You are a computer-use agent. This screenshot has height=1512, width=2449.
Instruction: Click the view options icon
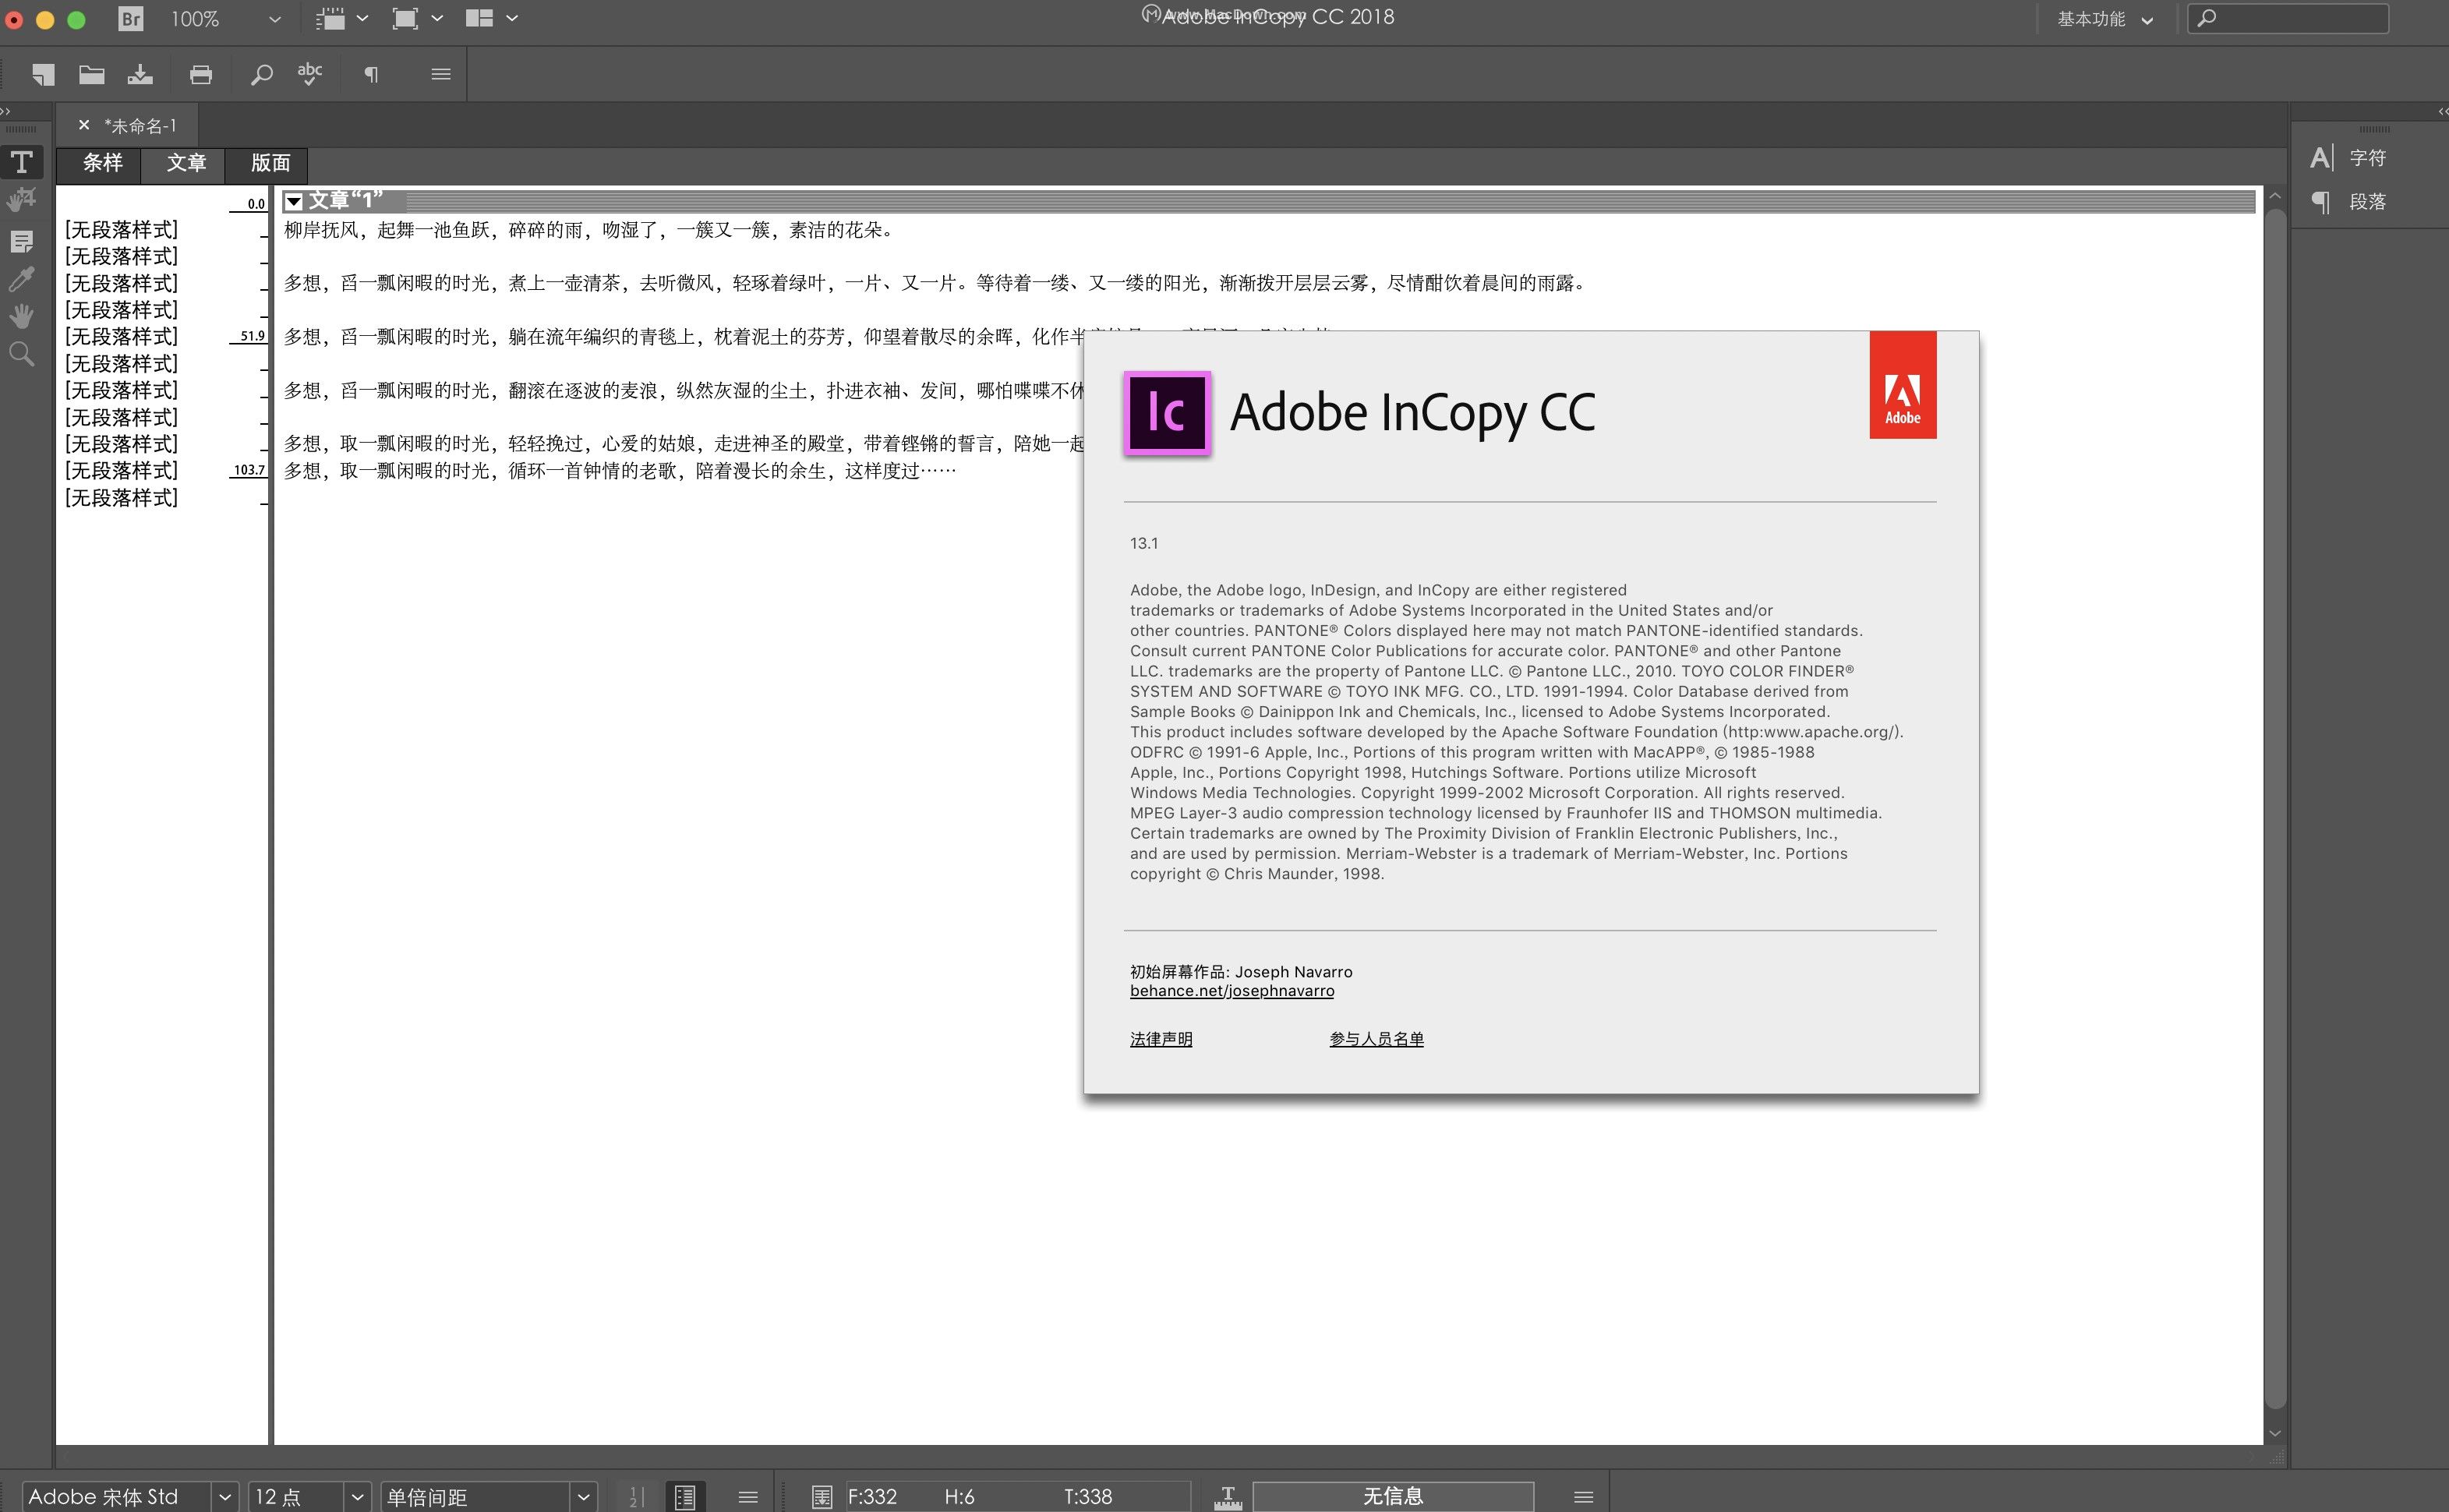[x=330, y=19]
